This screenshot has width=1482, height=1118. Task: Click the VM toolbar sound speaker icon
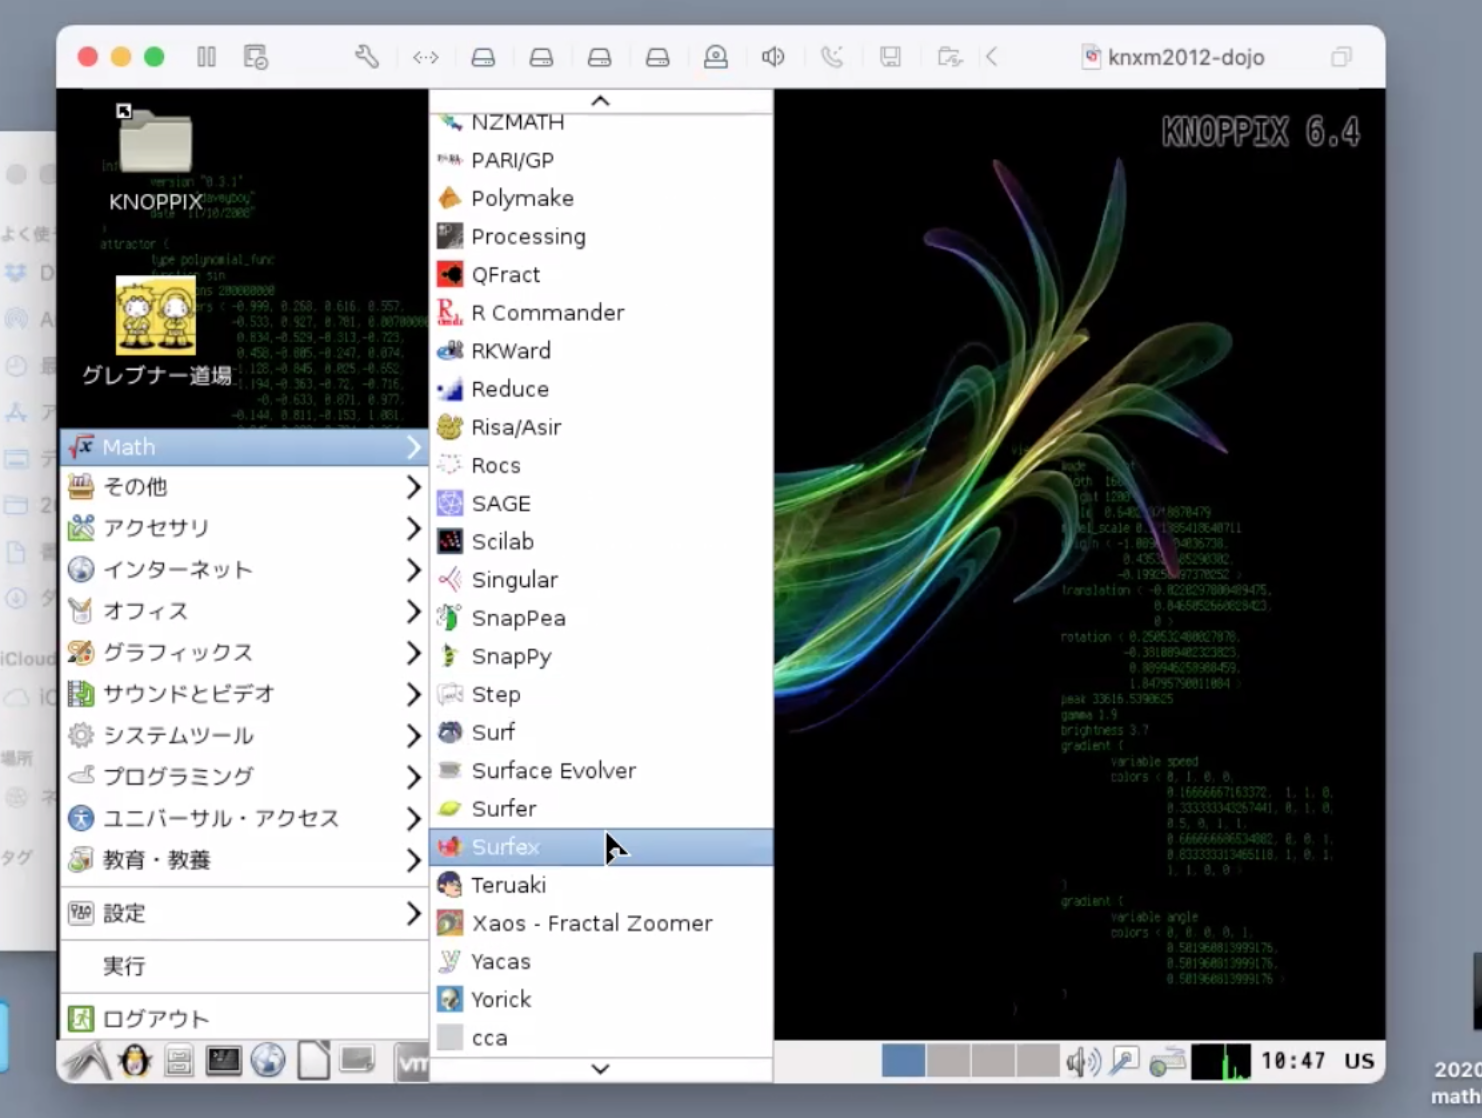(x=773, y=57)
